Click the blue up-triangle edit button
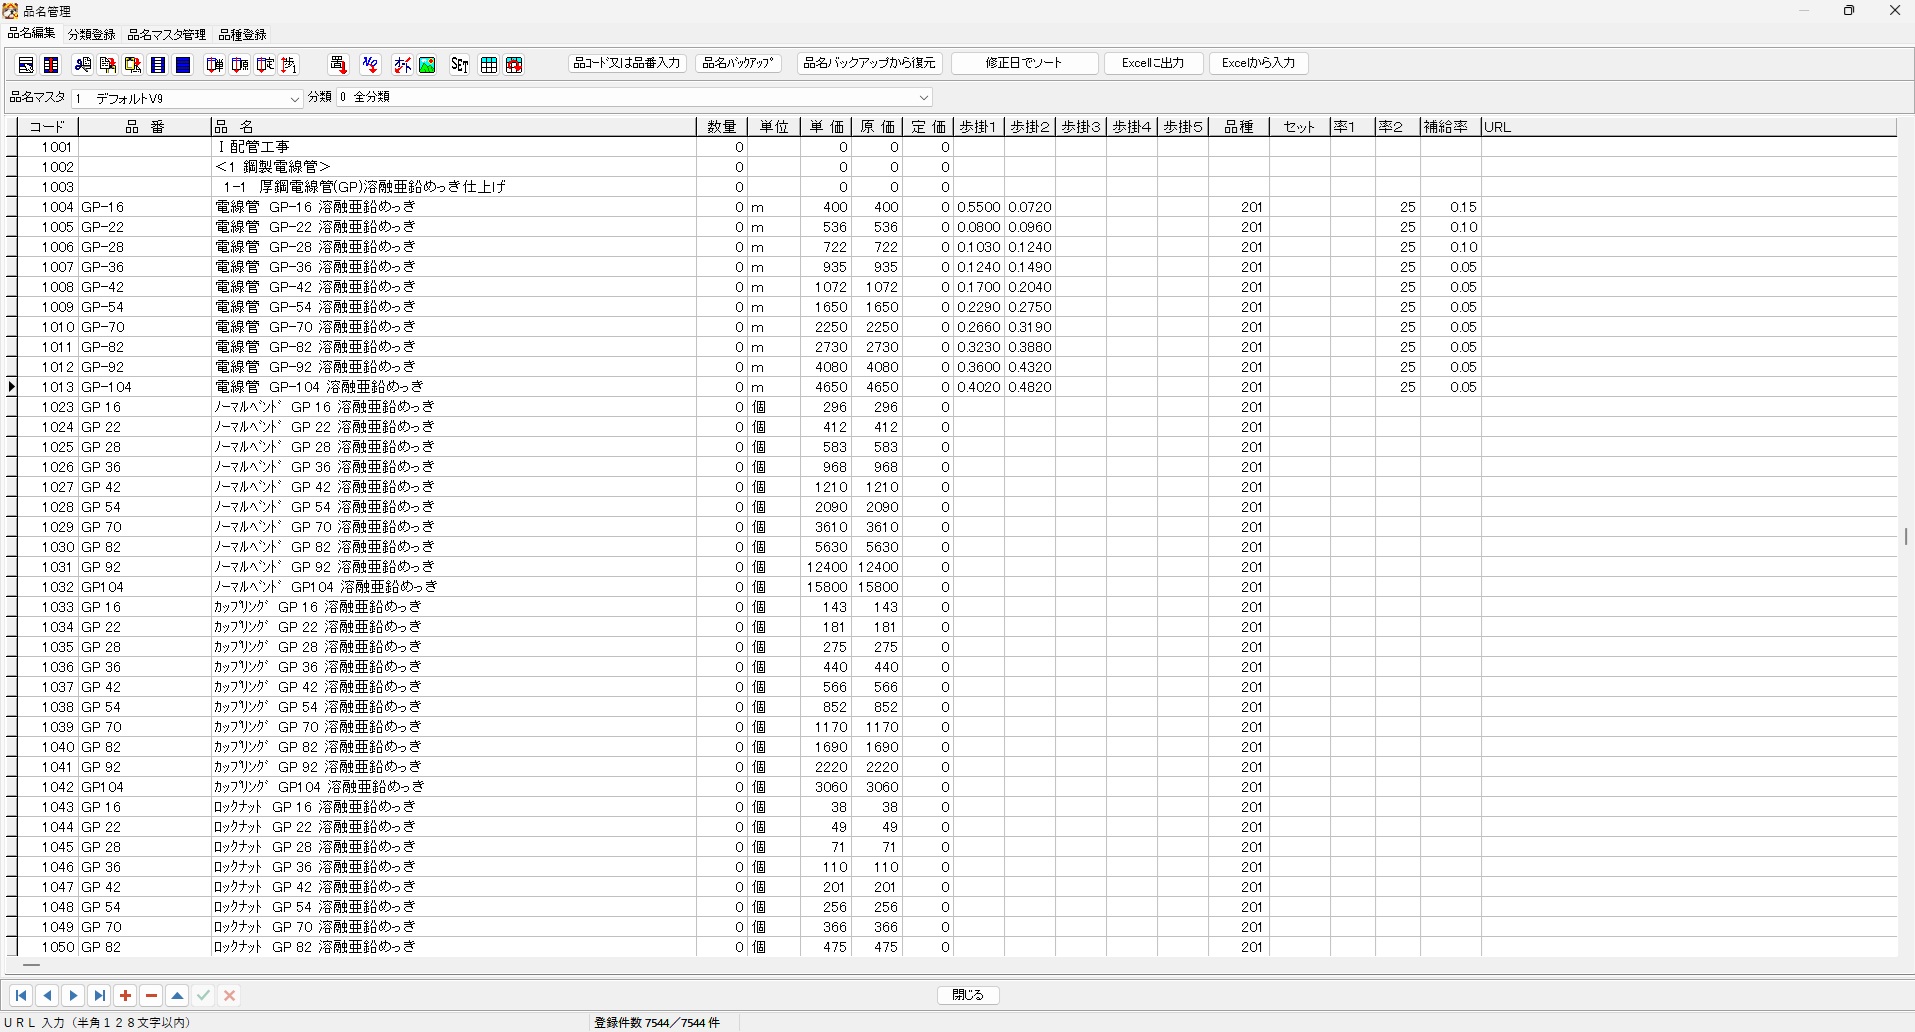Image resolution: width=1915 pixels, height=1032 pixels. pyautogui.click(x=177, y=995)
